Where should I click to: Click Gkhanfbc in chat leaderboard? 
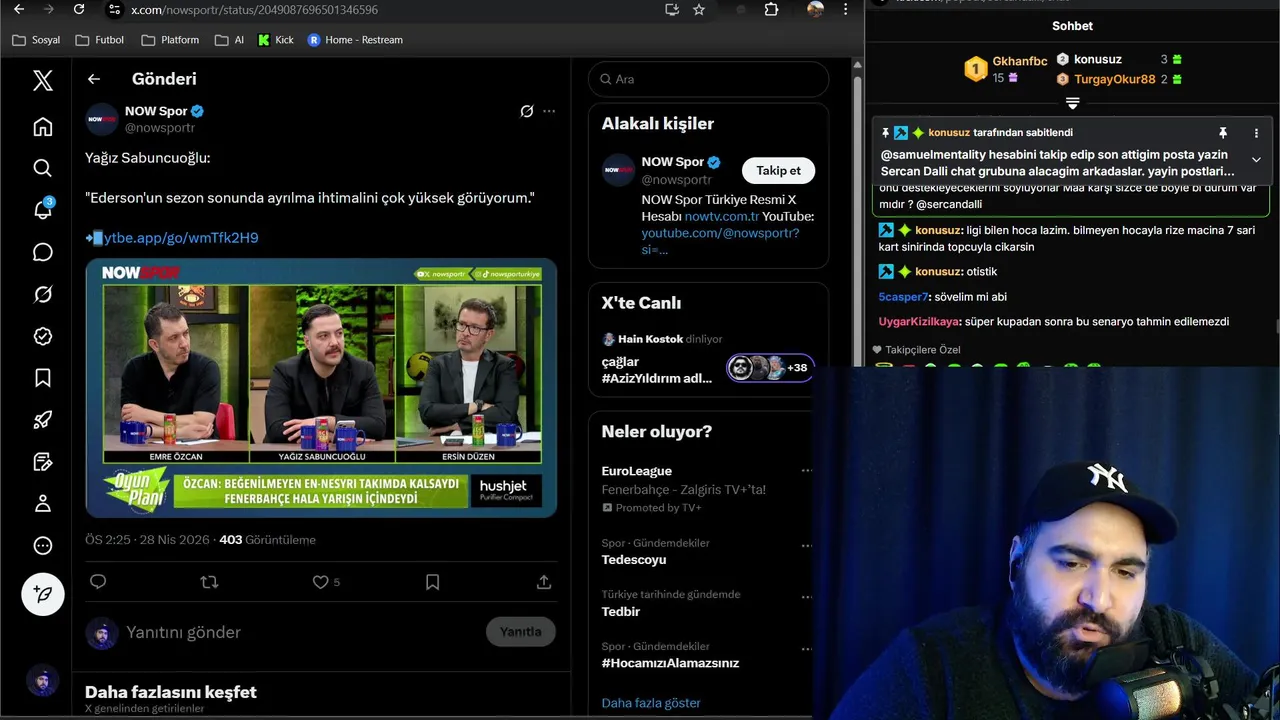1019,61
